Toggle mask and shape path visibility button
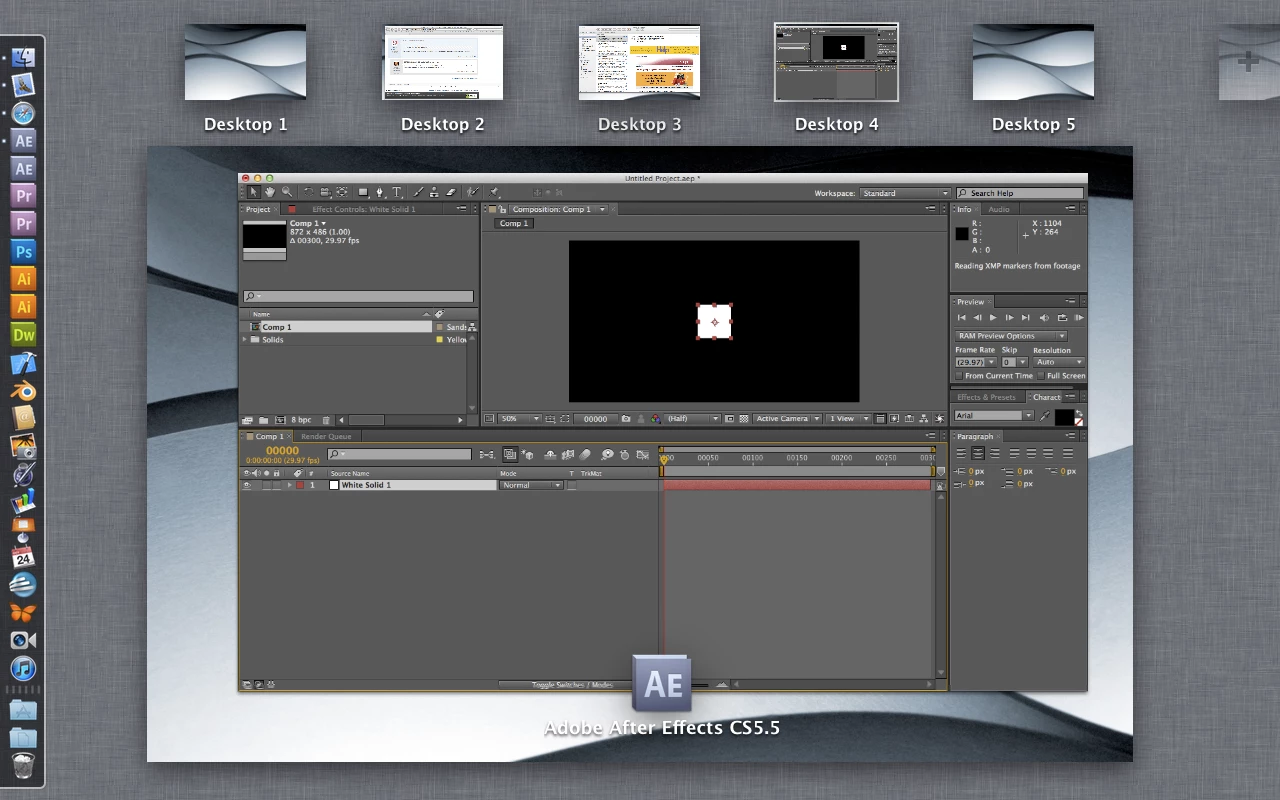 565,419
